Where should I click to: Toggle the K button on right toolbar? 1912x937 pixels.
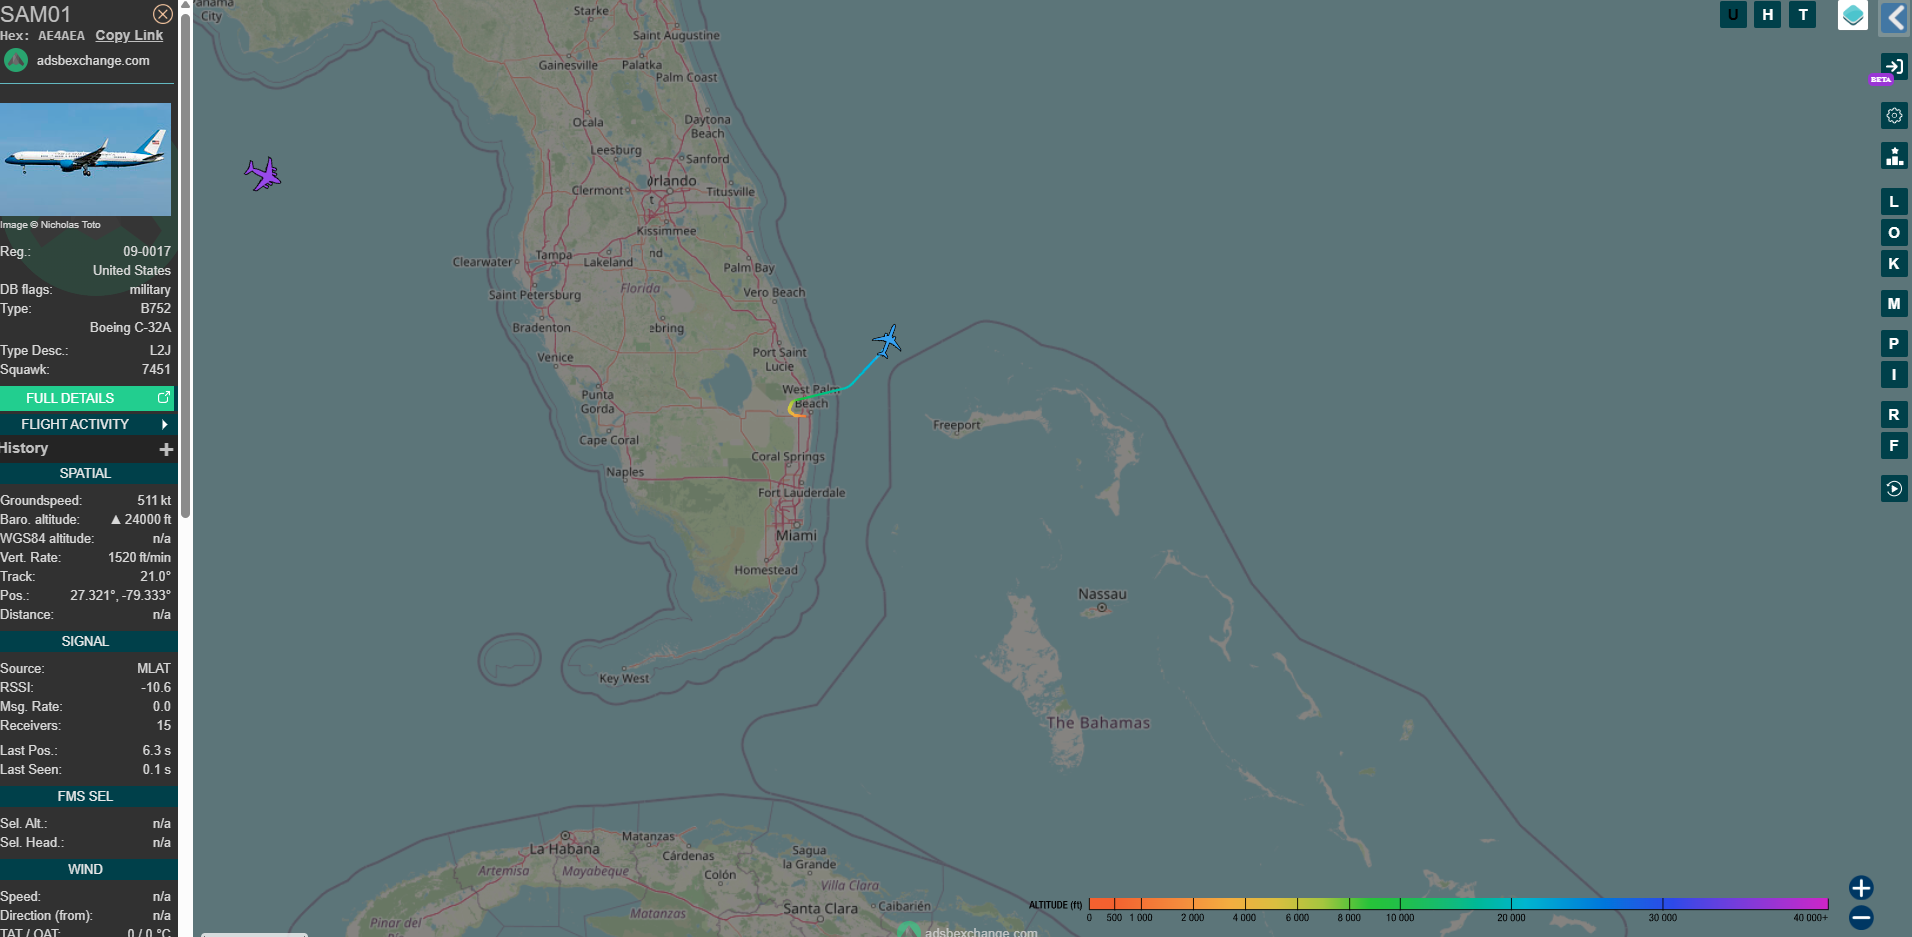tap(1894, 264)
